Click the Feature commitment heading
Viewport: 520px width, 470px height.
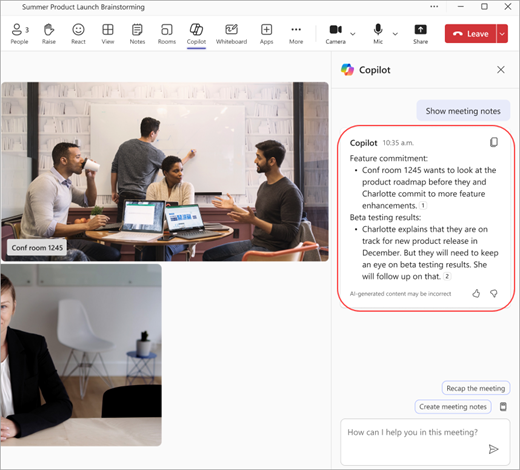[x=389, y=158]
